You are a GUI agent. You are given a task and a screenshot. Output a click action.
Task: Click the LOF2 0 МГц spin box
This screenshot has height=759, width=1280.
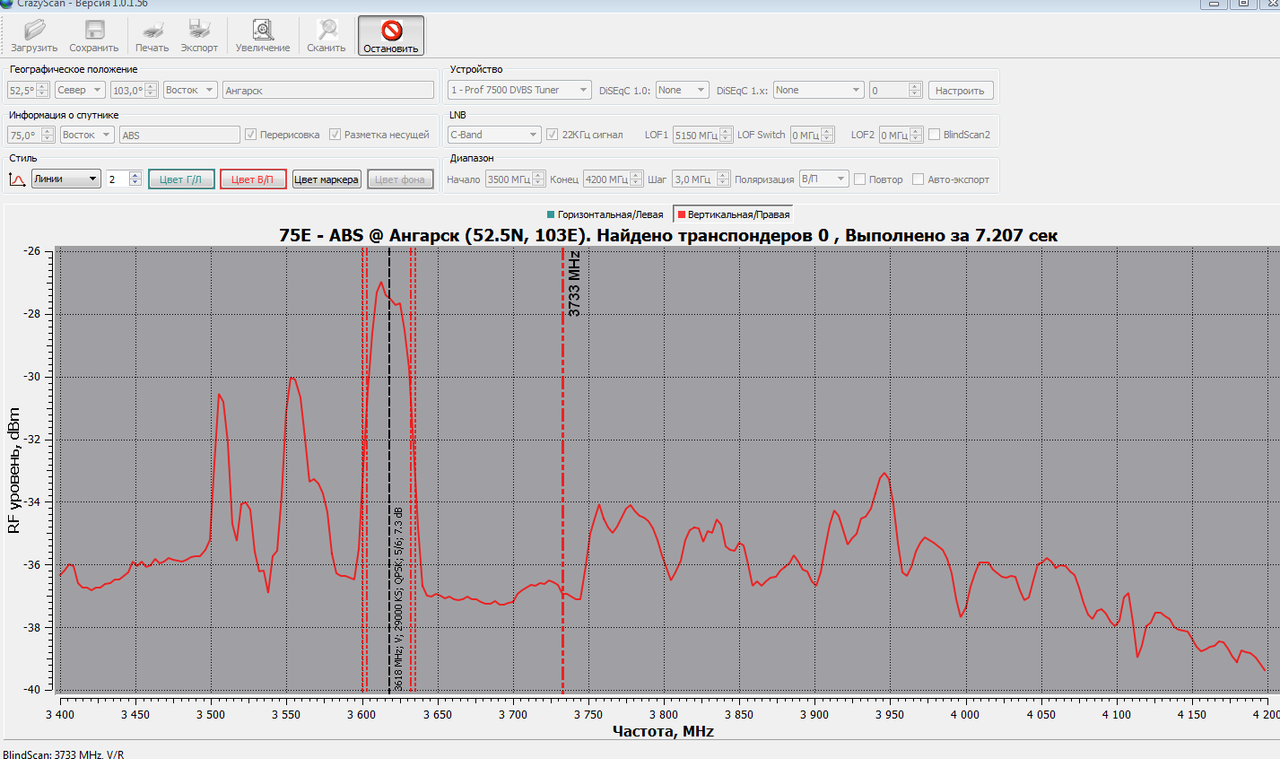tap(901, 134)
